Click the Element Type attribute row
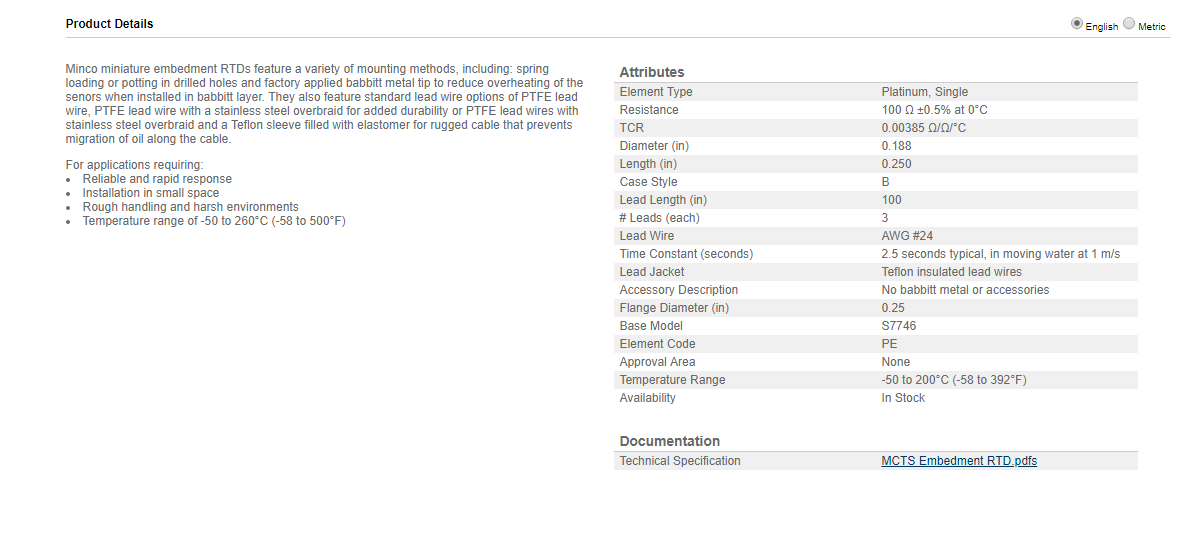The image size is (1194, 542). point(876,91)
